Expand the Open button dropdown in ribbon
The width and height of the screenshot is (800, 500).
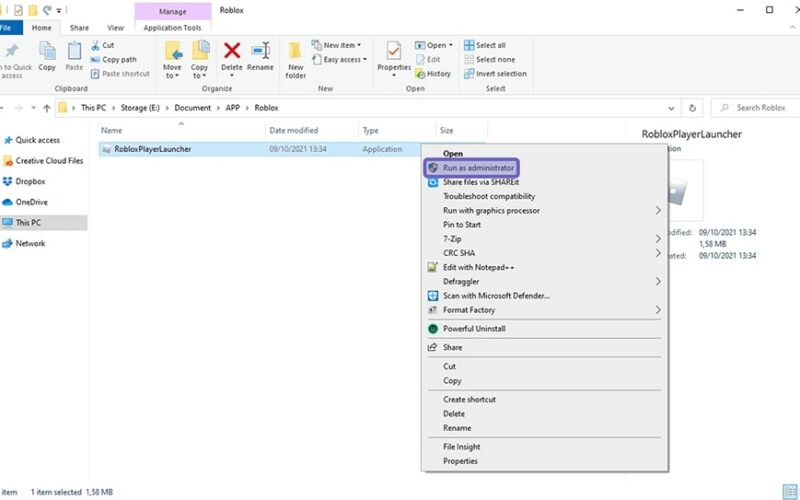[451, 45]
